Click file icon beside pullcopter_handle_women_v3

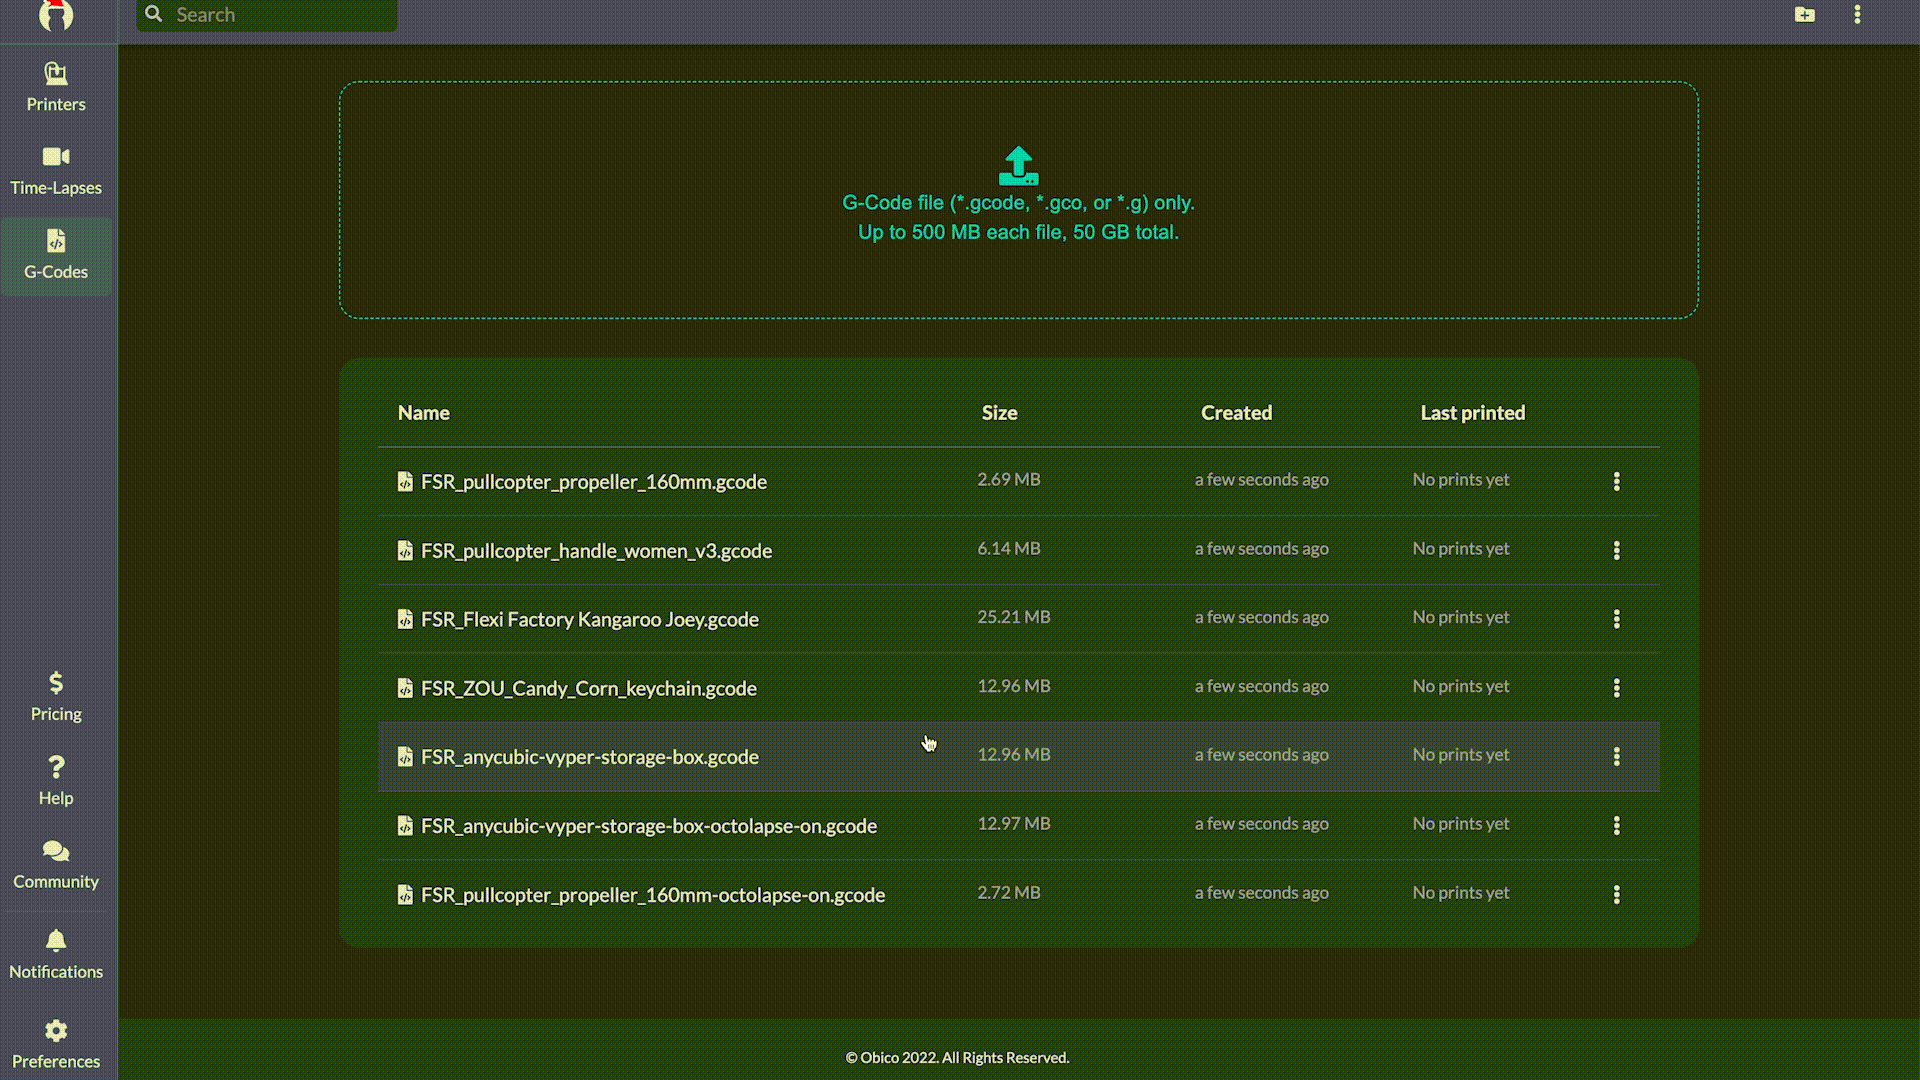coord(405,550)
